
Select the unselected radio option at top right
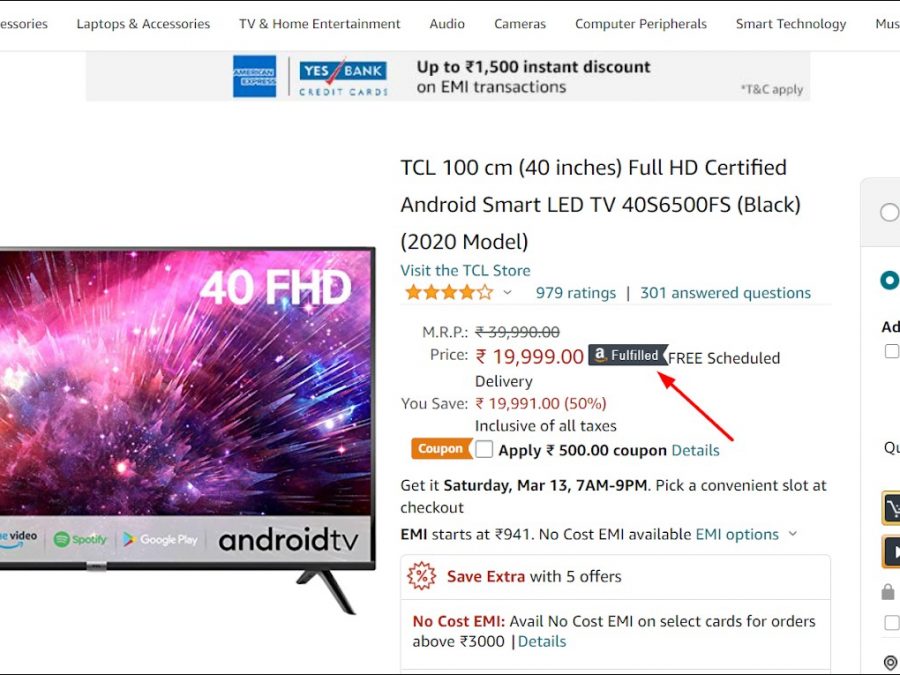pos(890,212)
